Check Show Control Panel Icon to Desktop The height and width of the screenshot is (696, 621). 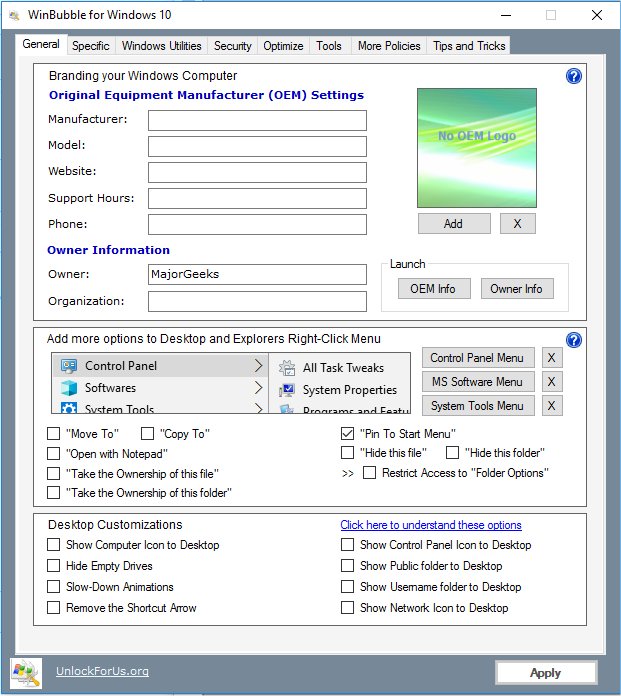coord(348,544)
